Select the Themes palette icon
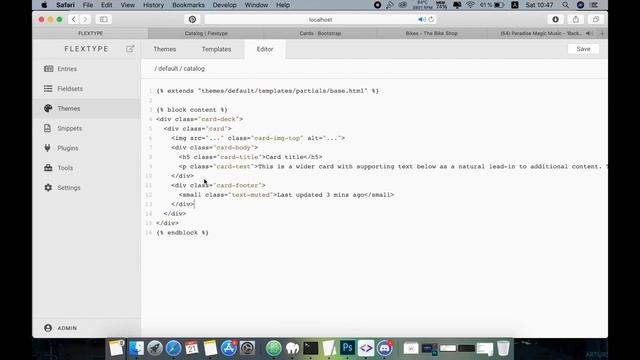Viewport: 640px width, 360px height. click(x=48, y=108)
